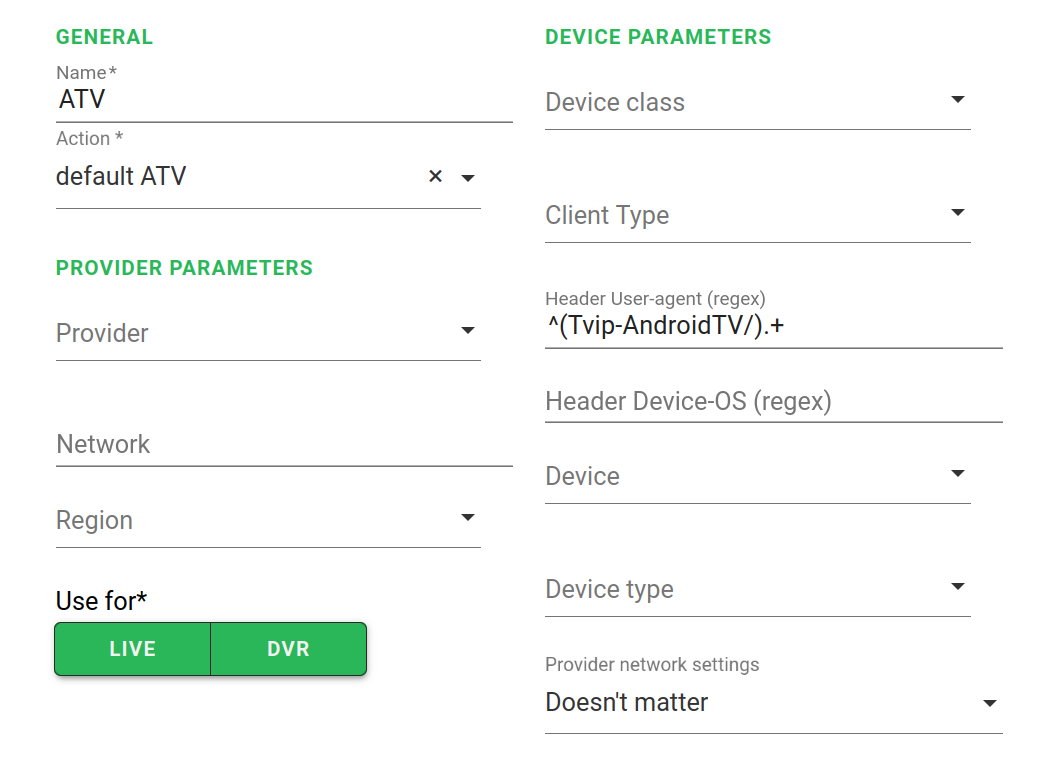Click the Region field arrow icon
1054x775 pixels.
click(x=467, y=518)
